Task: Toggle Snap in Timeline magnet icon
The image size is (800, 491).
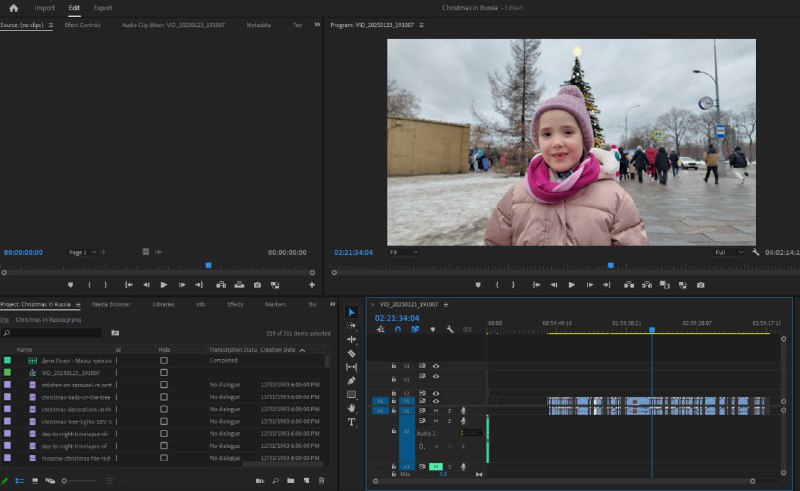Action: [x=398, y=329]
